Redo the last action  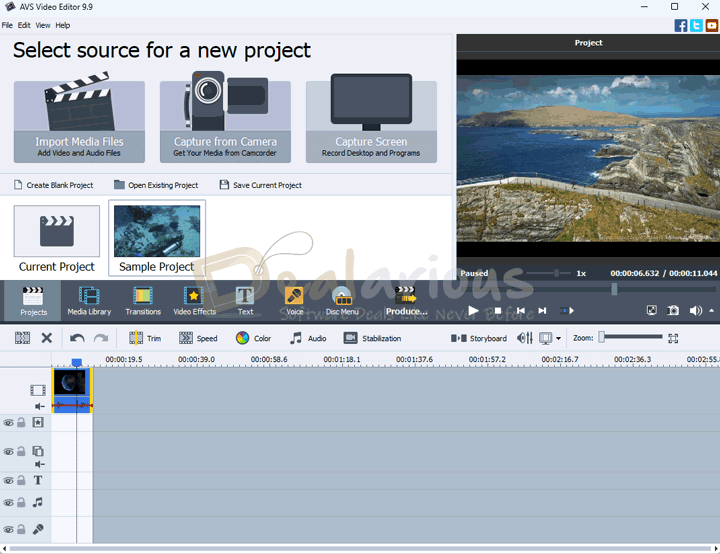tap(101, 339)
